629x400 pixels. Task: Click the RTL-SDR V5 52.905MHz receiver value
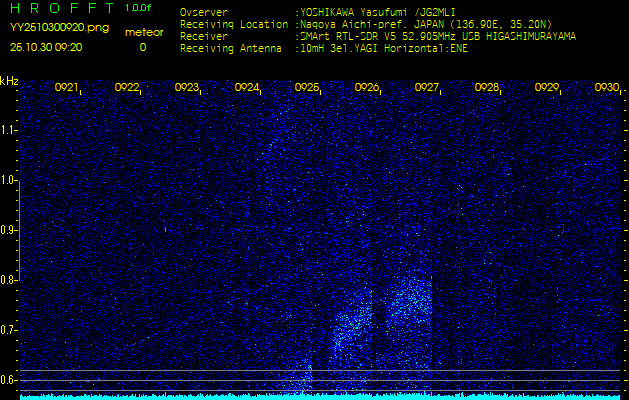(x=438, y=37)
